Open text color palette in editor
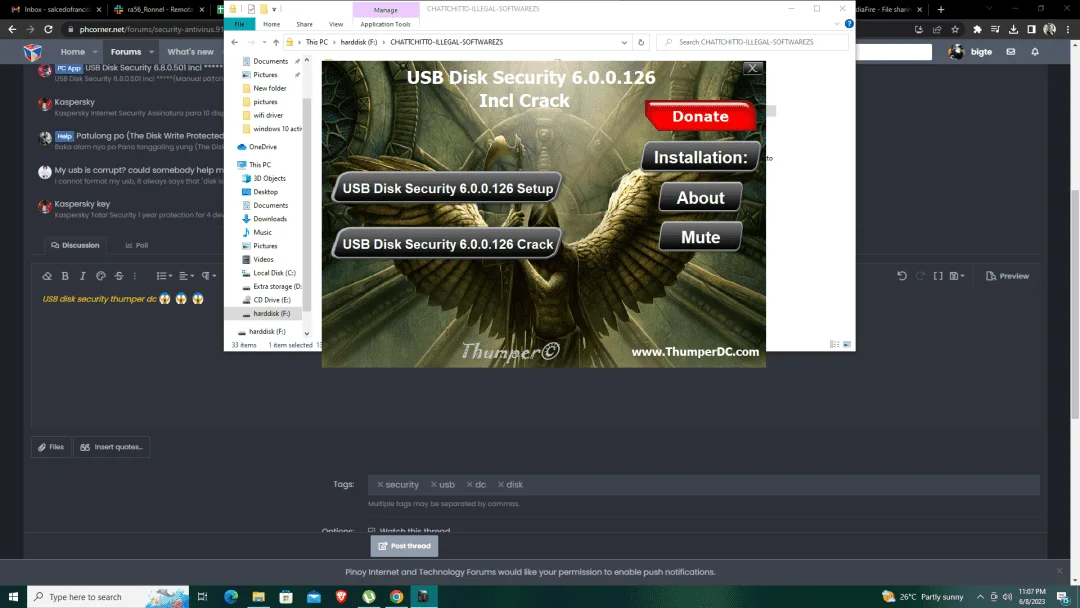1080x608 pixels. [x=101, y=276]
